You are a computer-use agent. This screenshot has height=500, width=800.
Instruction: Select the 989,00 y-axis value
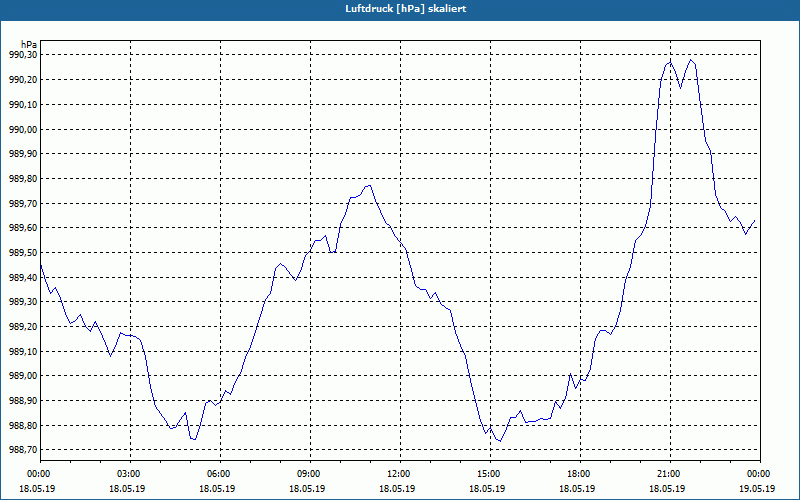click(23, 376)
